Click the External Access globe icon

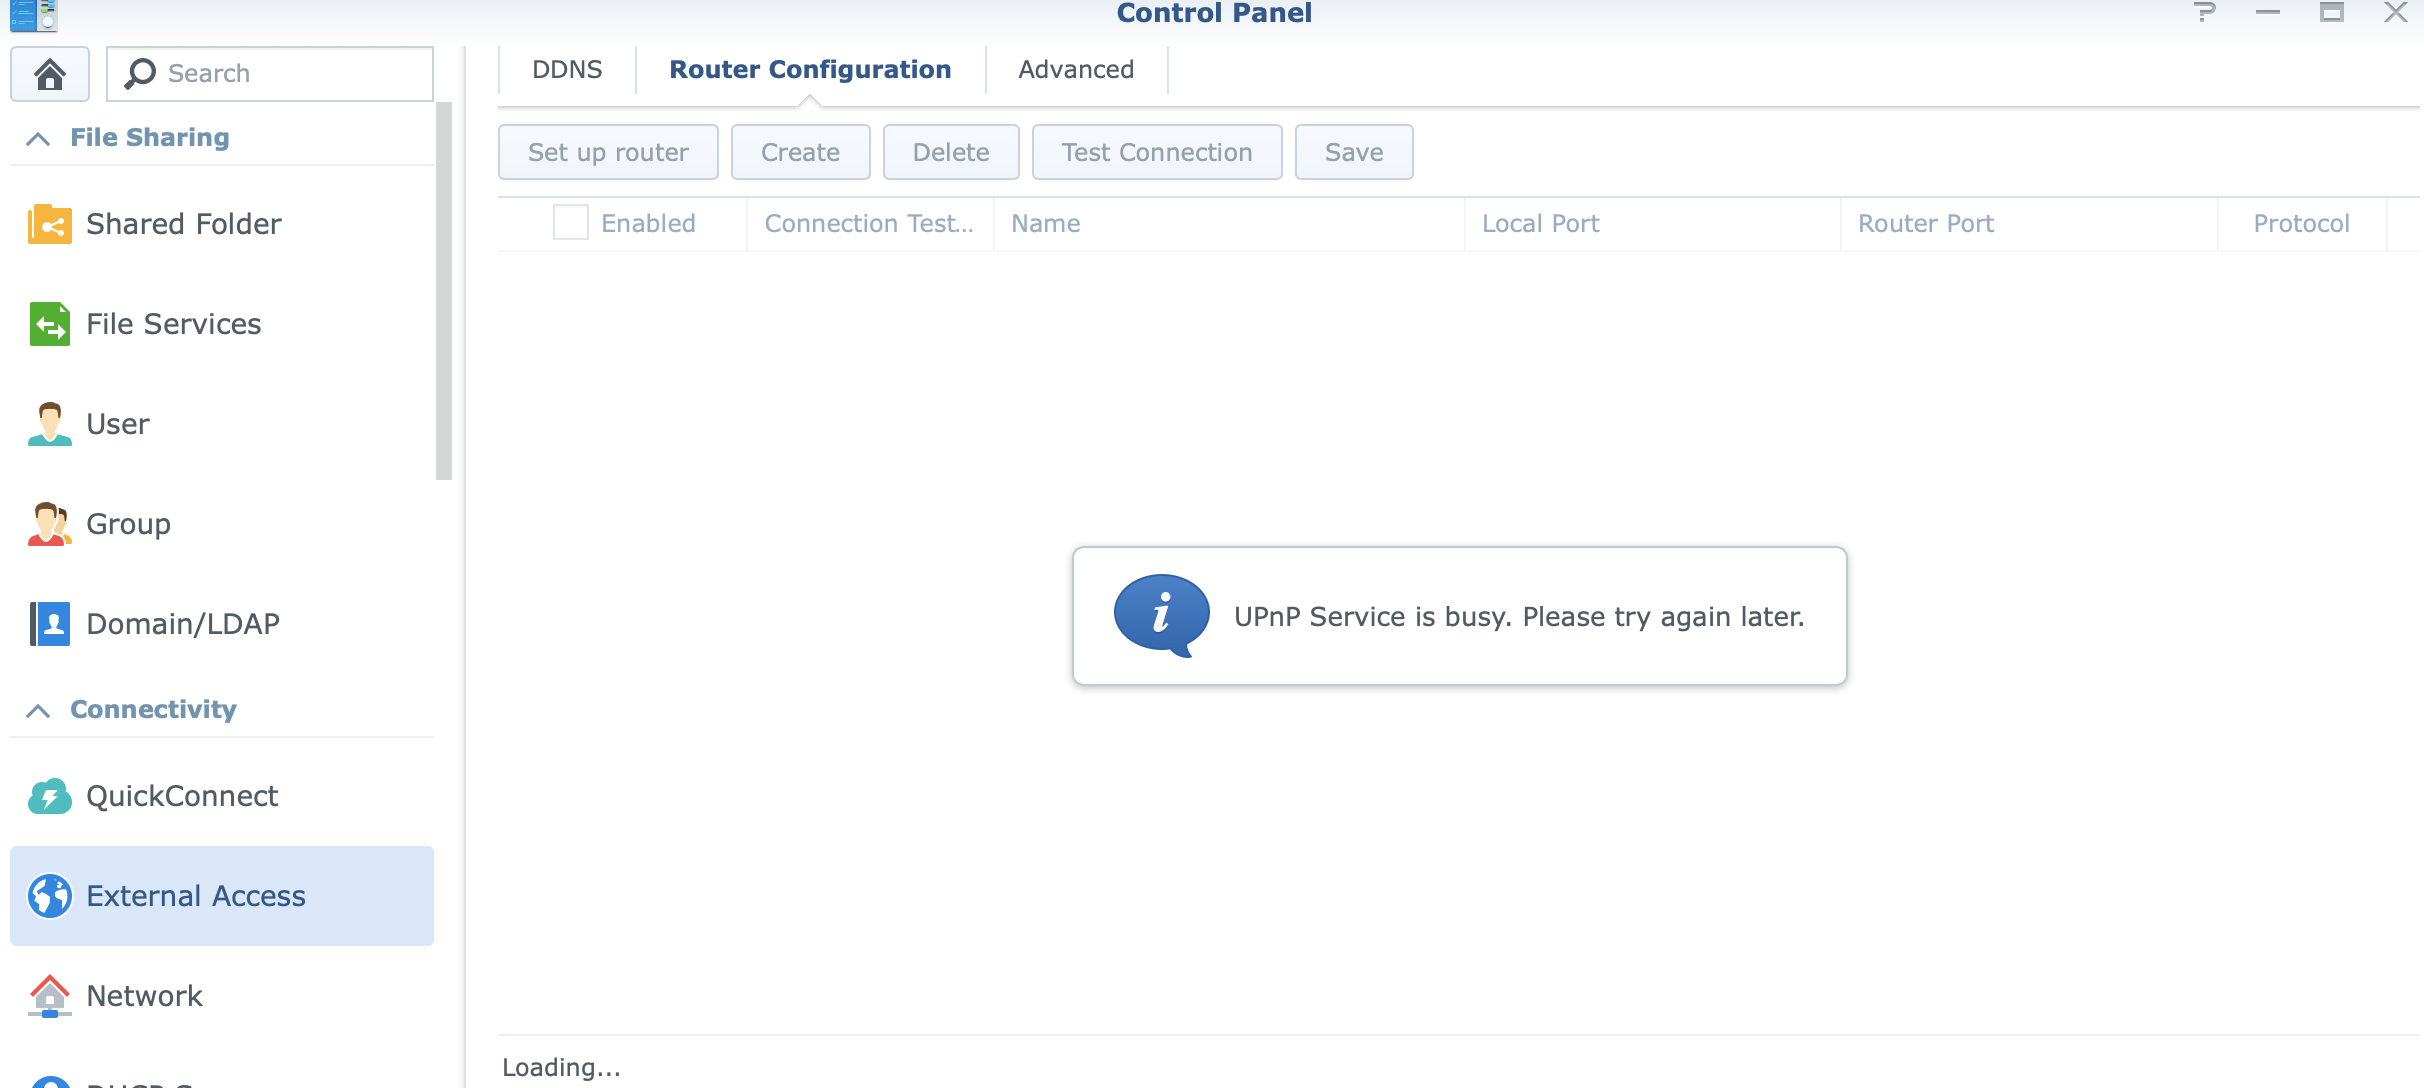tap(49, 896)
